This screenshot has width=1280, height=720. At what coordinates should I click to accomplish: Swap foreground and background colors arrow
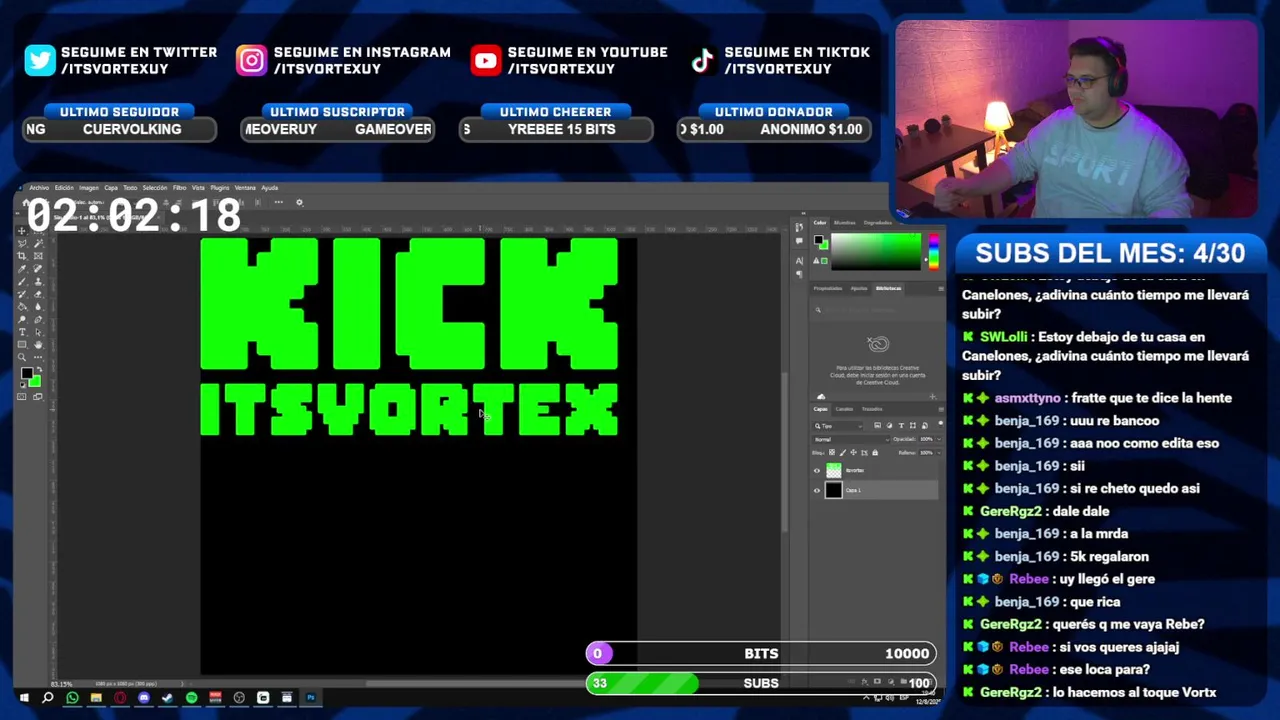[x=40, y=369]
